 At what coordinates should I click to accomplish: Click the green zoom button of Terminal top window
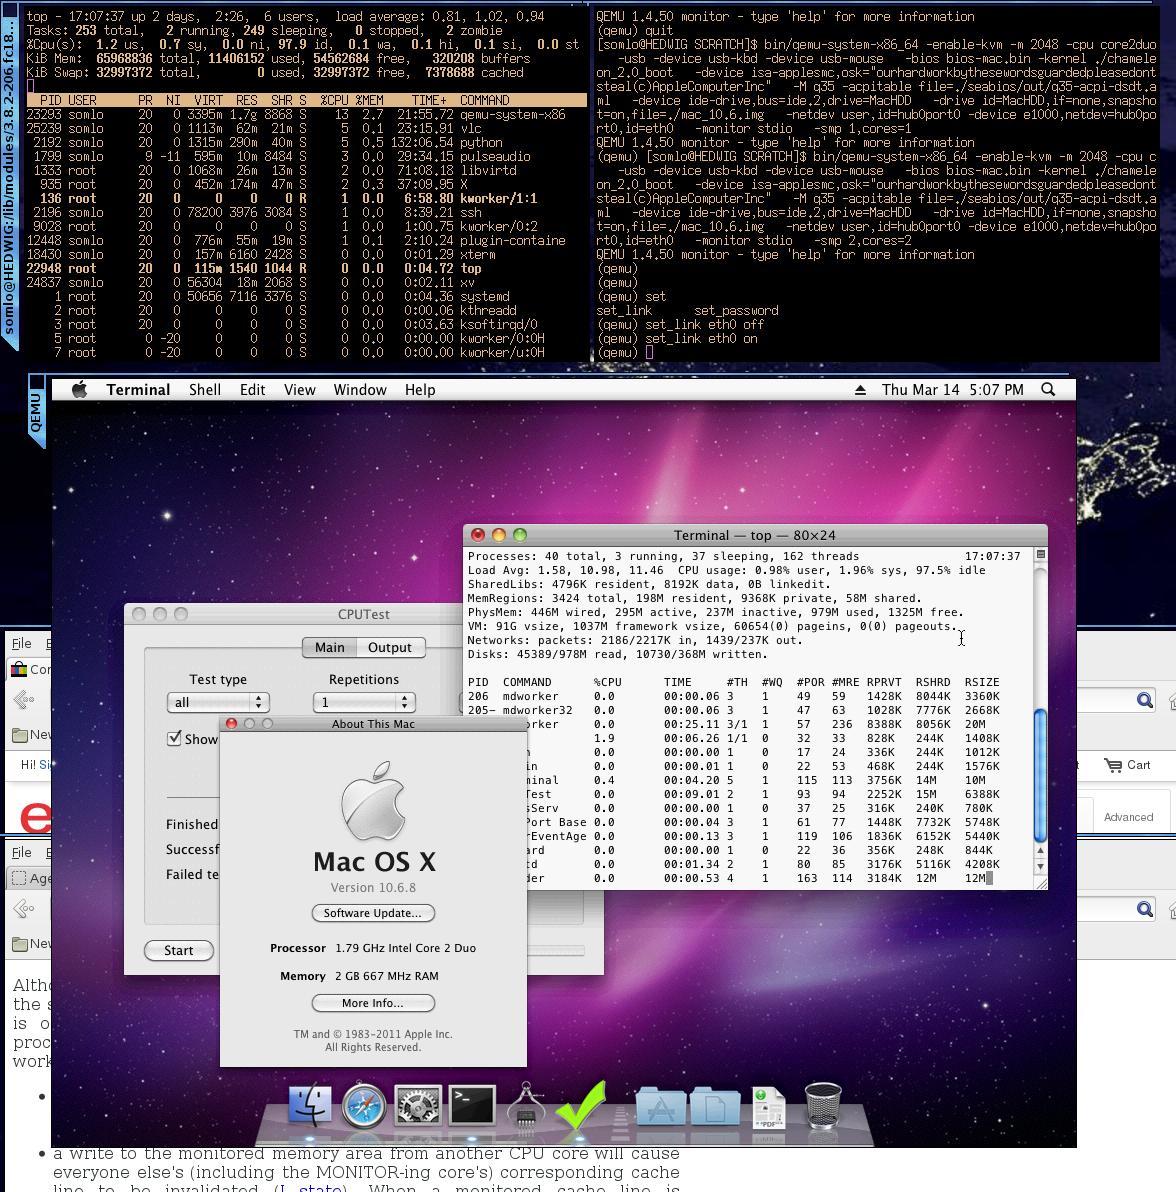[520, 535]
